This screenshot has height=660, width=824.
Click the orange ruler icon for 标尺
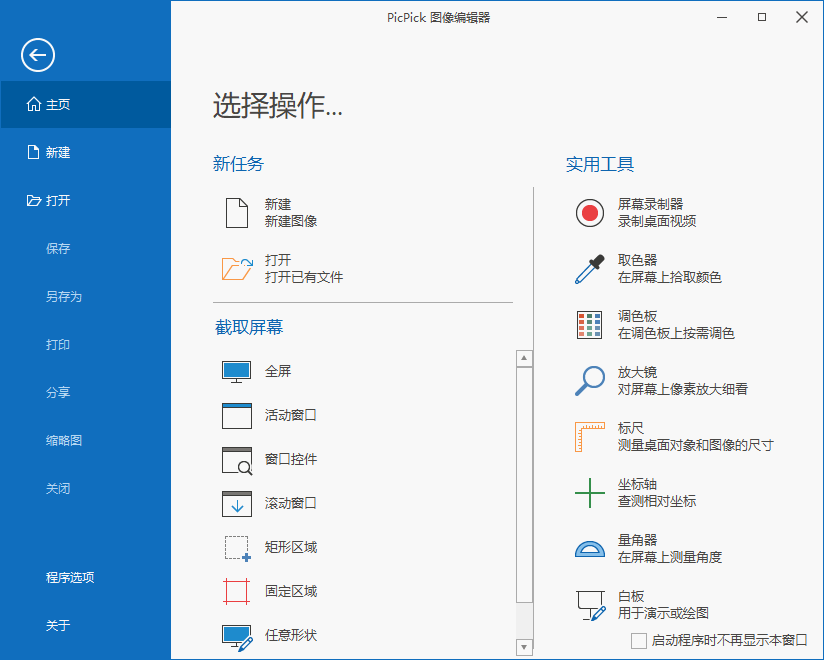[x=590, y=437]
